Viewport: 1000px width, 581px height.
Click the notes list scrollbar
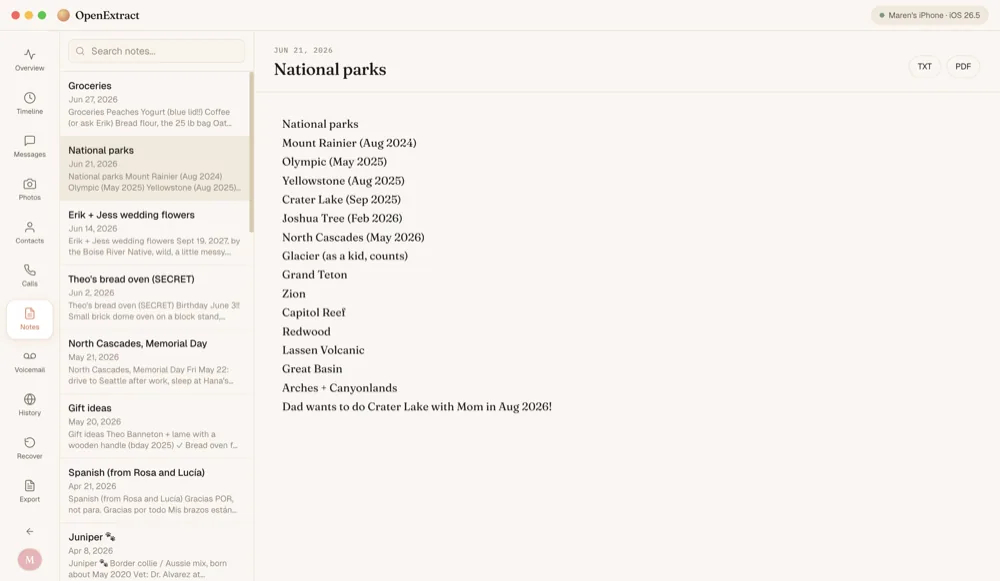pos(251,152)
